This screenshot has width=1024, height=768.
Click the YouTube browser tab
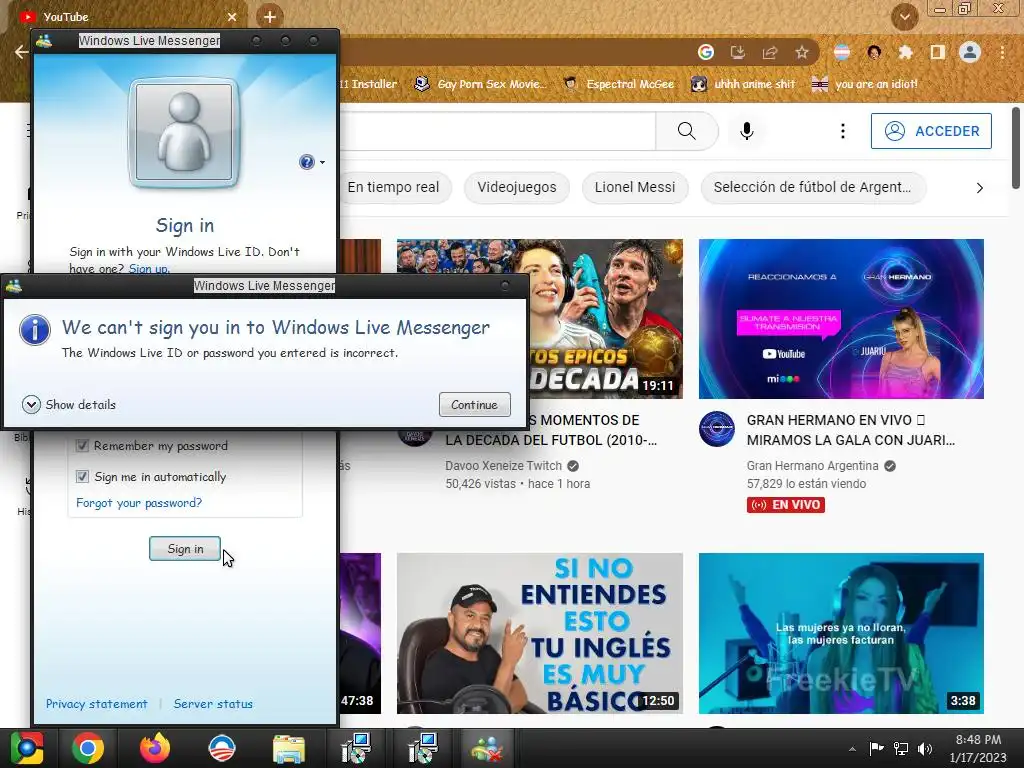(127, 17)
